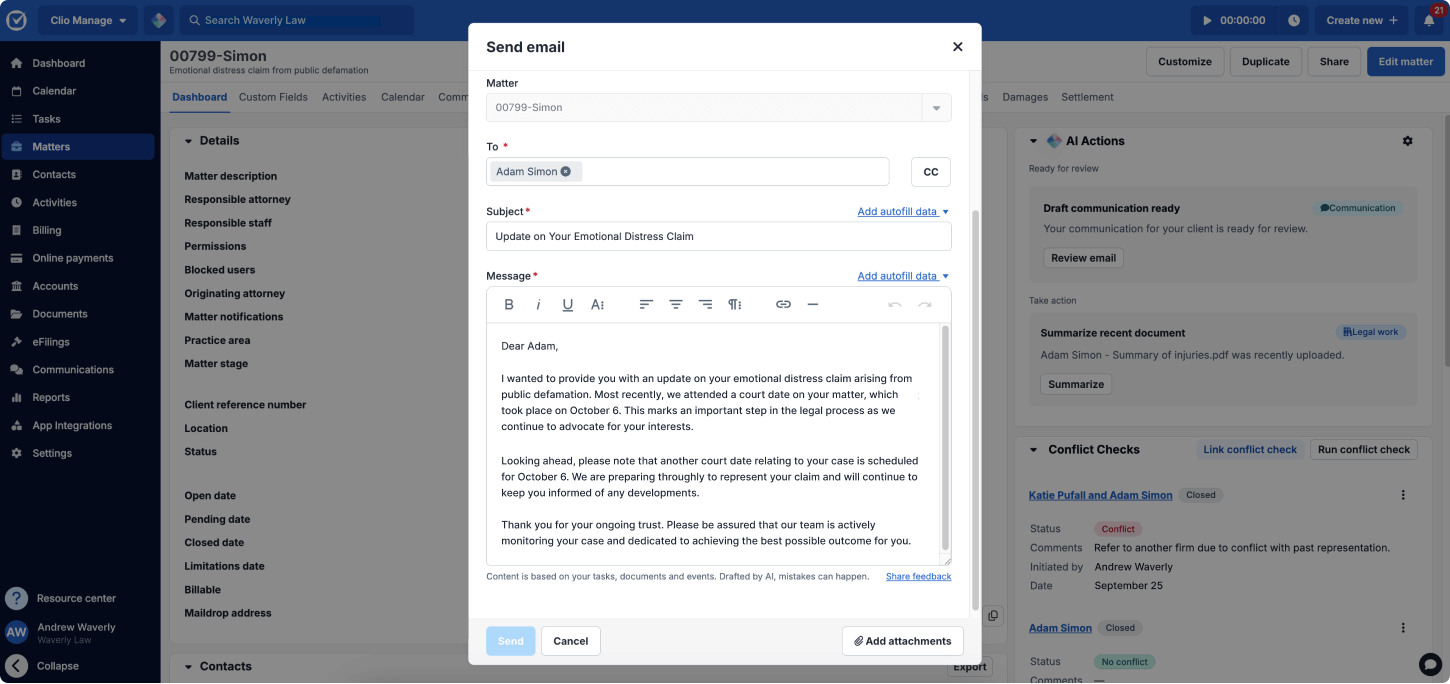
Task: Switch to the Activities tab
Action: (344, 97)
